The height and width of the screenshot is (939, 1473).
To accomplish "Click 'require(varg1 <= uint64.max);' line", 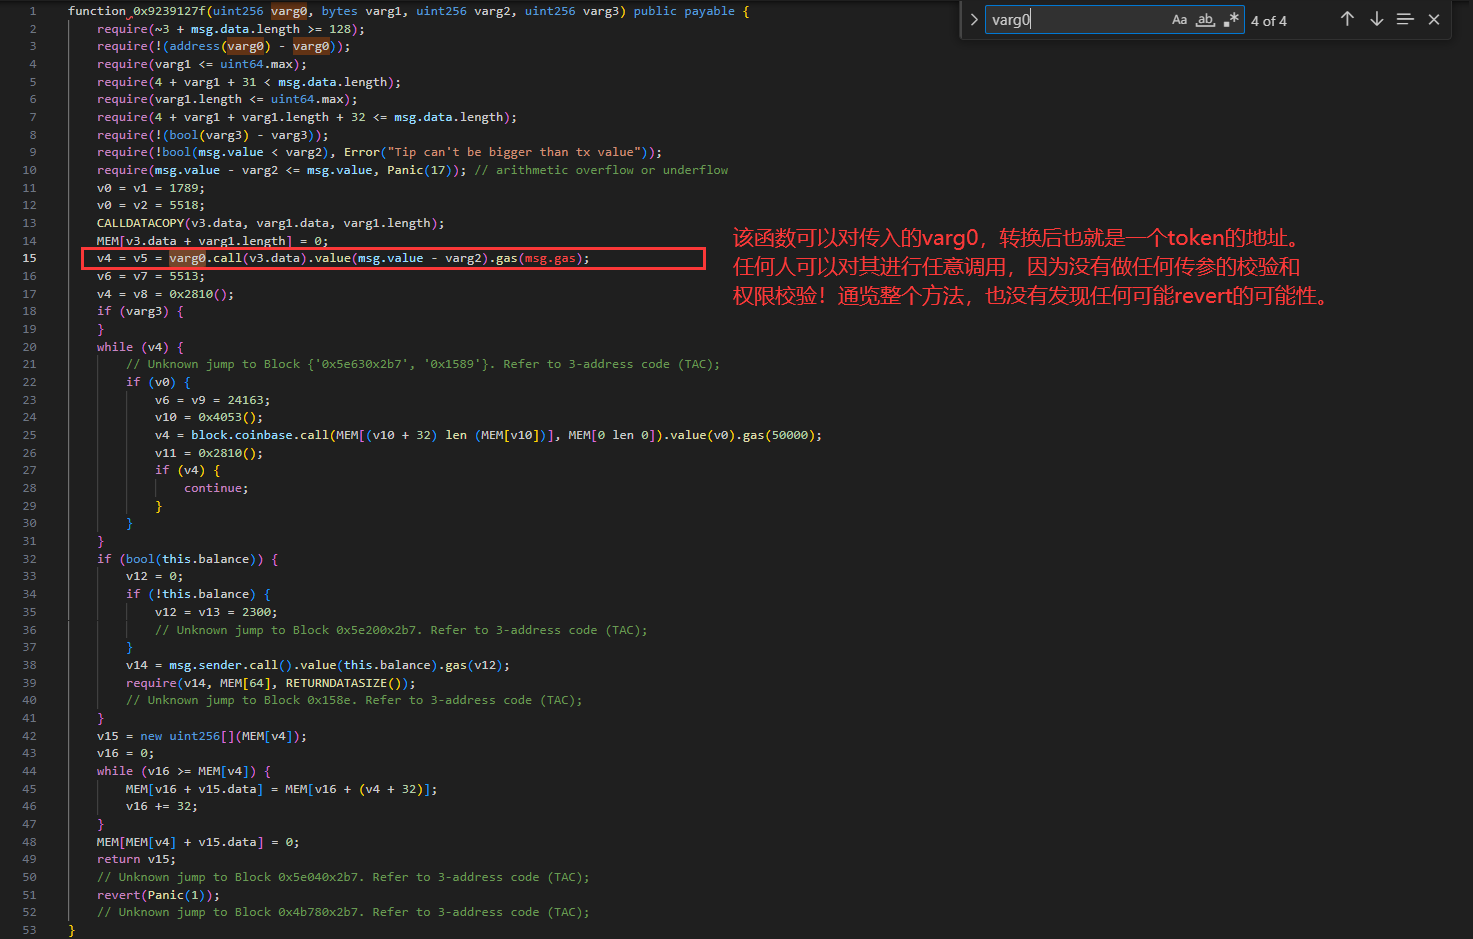I will click(x=202, y=64).
